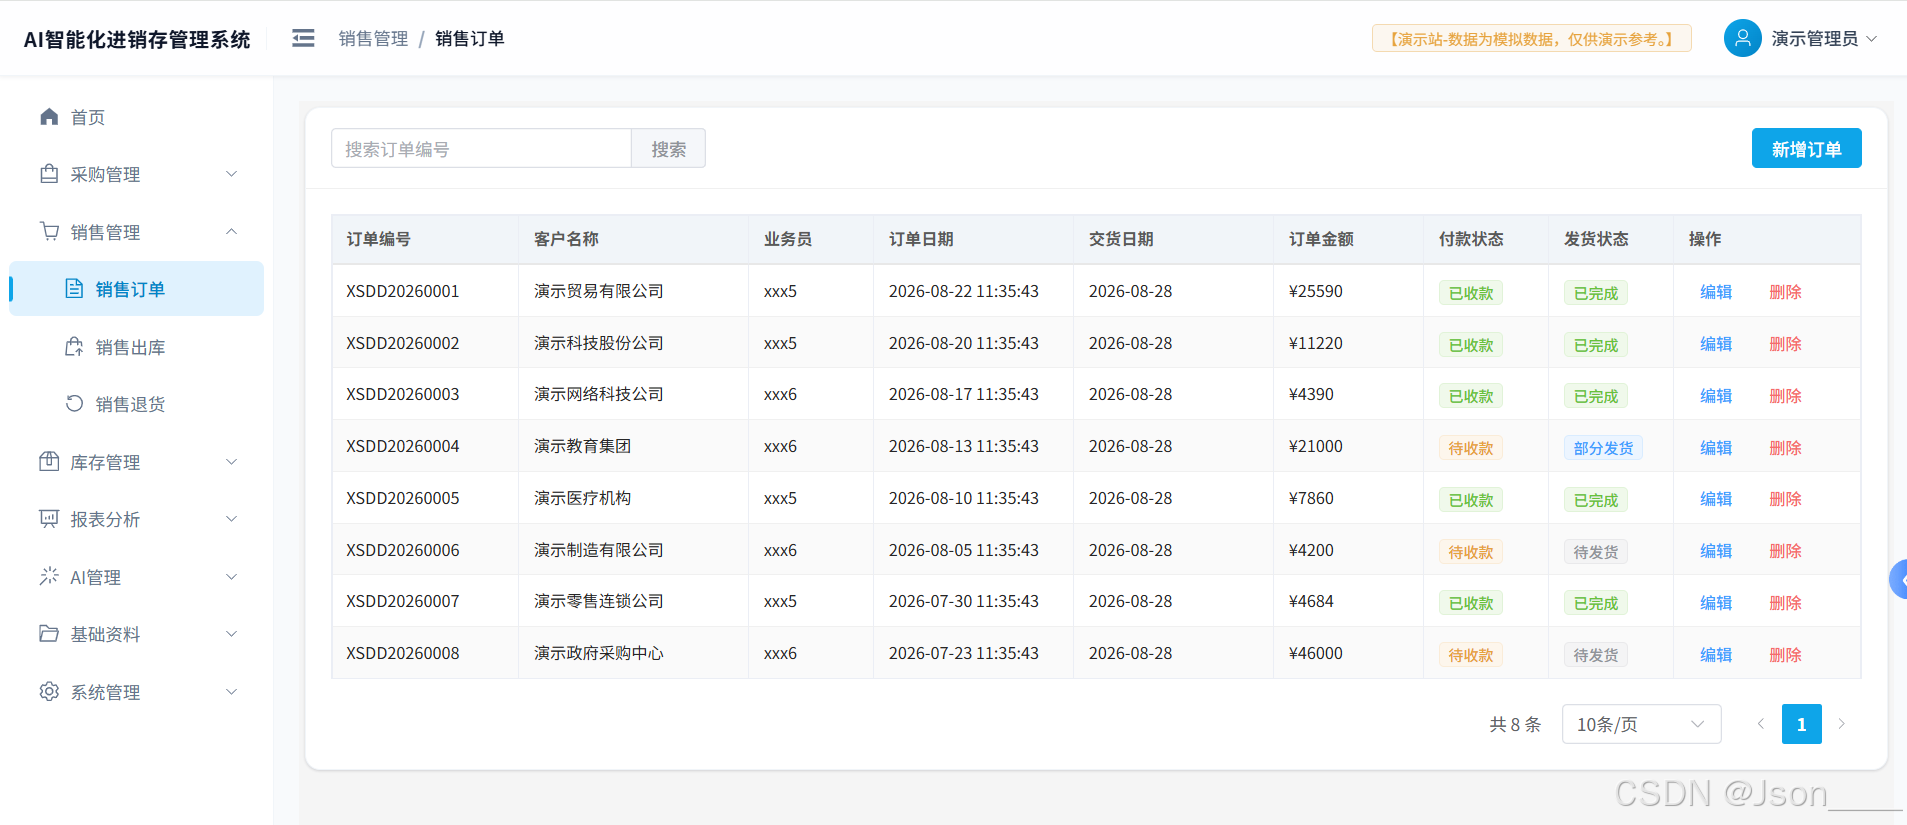Select 销售出库 submenu item
Screen dimensions: 1907x825
137,347
